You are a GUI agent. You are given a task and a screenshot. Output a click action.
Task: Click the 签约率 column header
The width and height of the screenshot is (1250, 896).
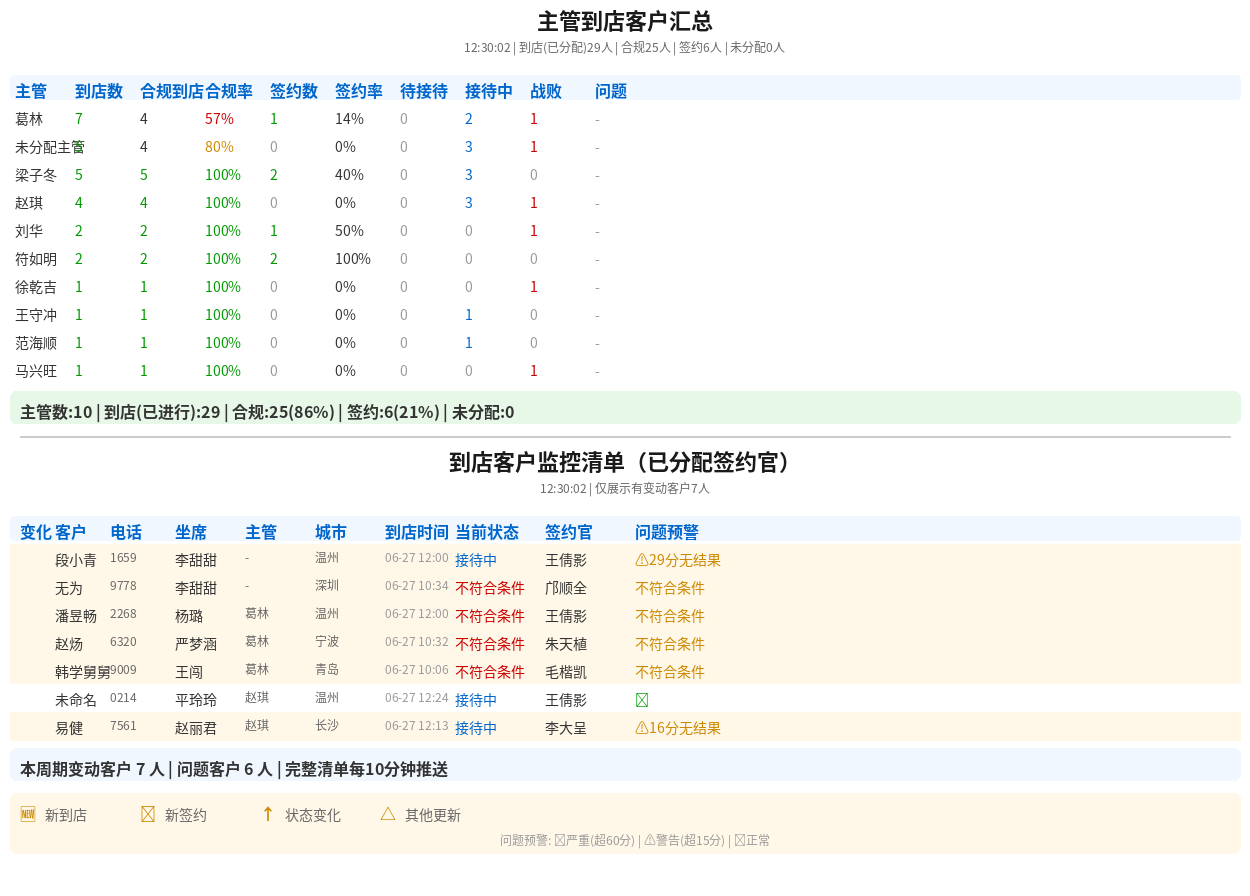pyautogui.click(x=359, y=91)
